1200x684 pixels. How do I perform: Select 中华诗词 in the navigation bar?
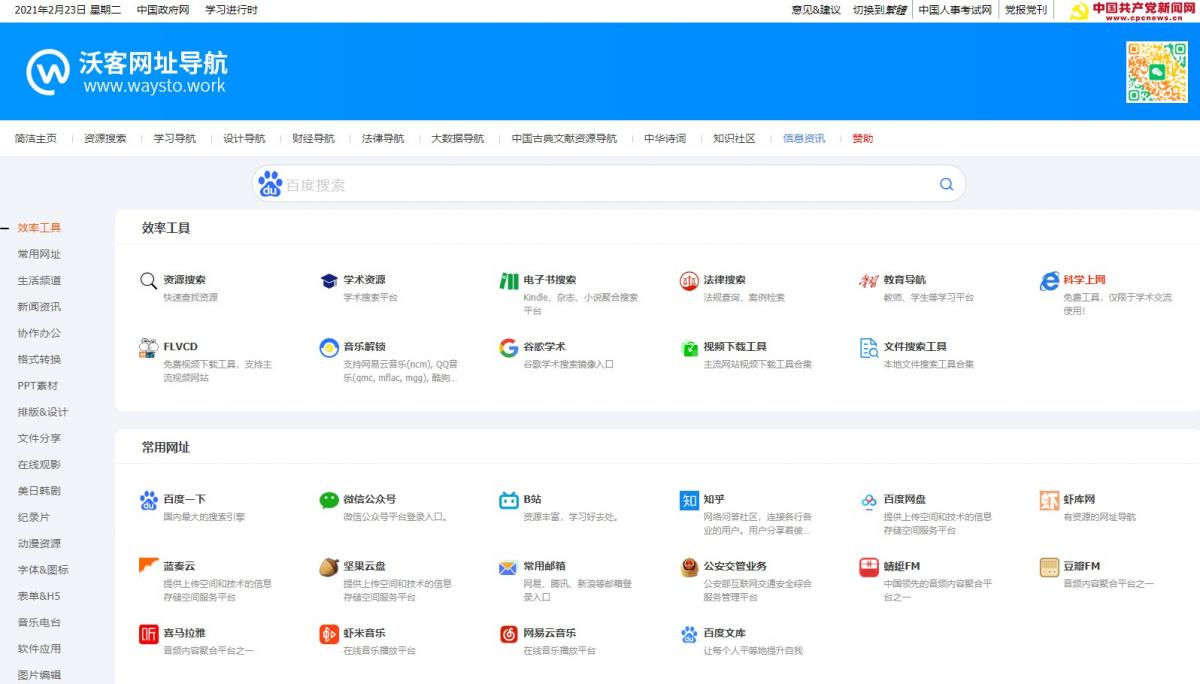pyautogui.click(x=664, y=139)
